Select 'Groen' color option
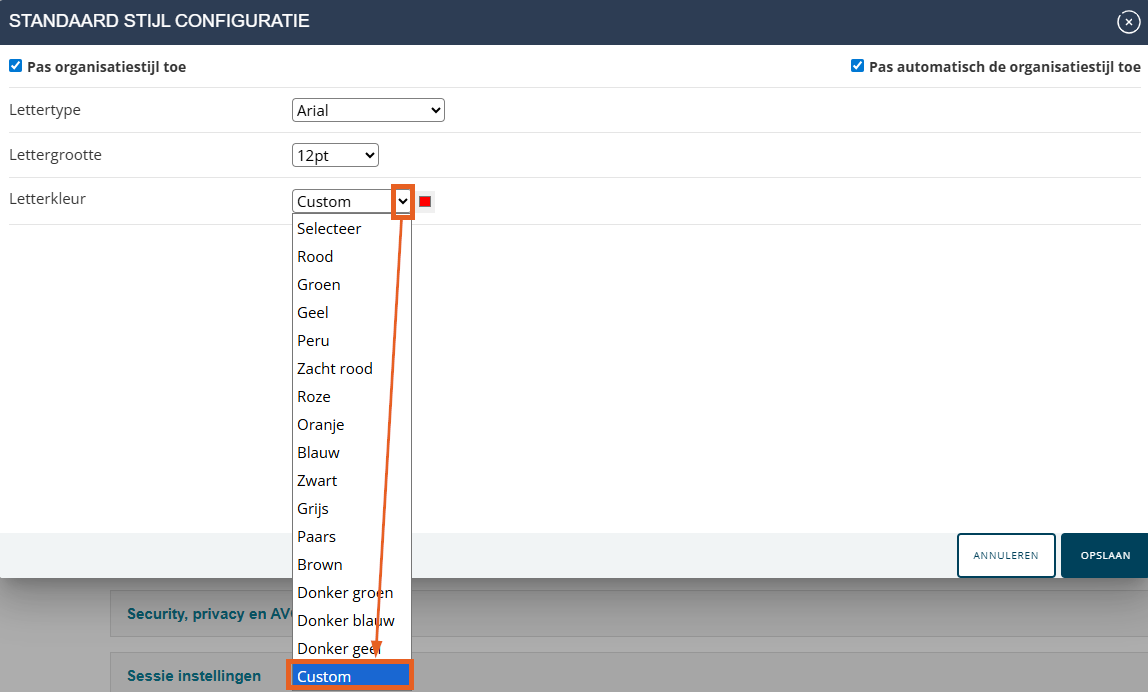This screenshot has width=1148, height=692. 351,284
